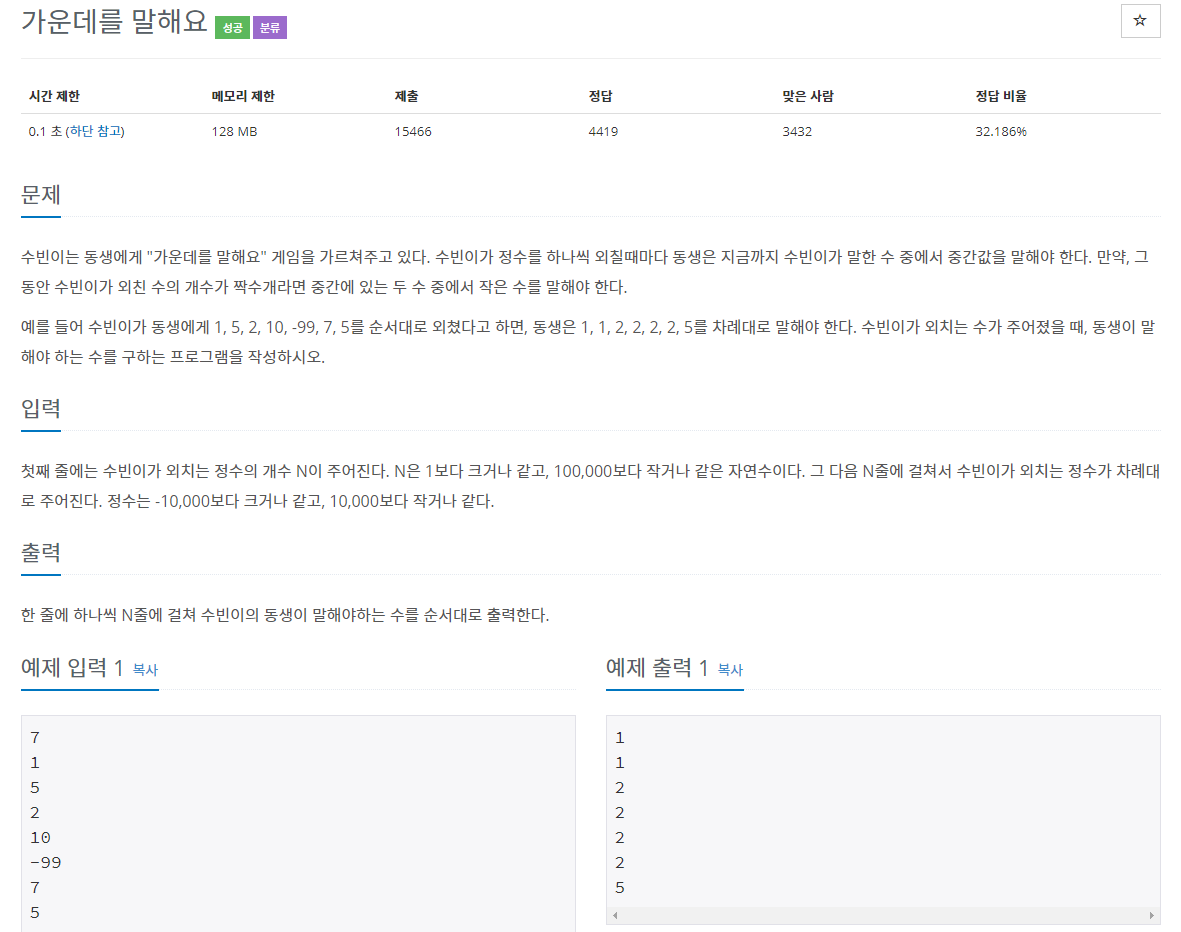Viewport: 1181px width, 932px height.
Task: Click left arrow of output scrollbar
Action: [615, 916]
